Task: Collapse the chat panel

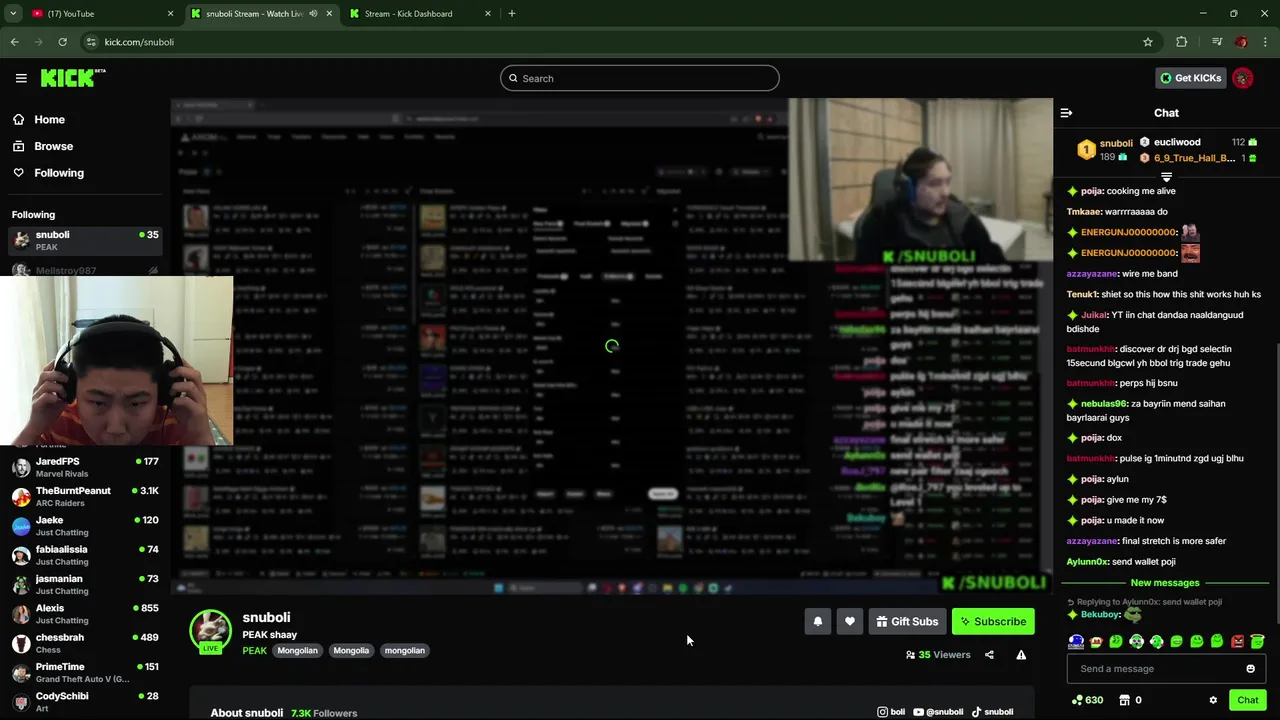Action: (x=1066, y=113)
